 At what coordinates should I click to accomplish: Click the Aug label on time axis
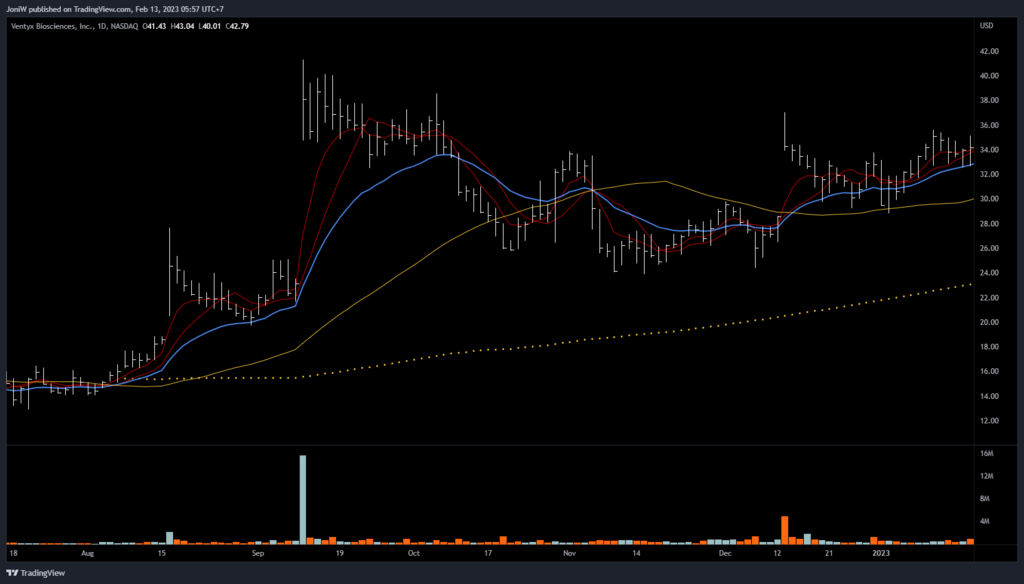(88, 552)
